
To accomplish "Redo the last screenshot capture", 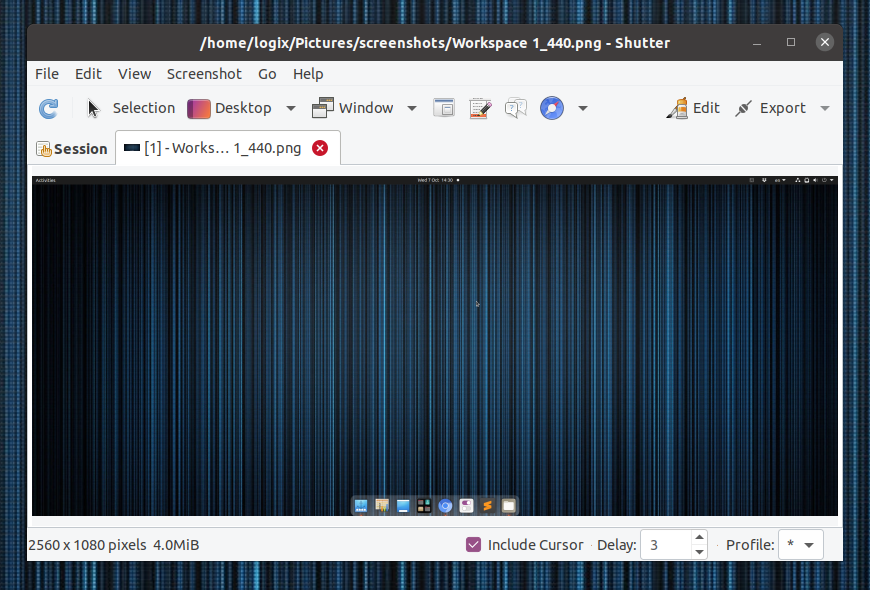I will [x=48, y=108].
